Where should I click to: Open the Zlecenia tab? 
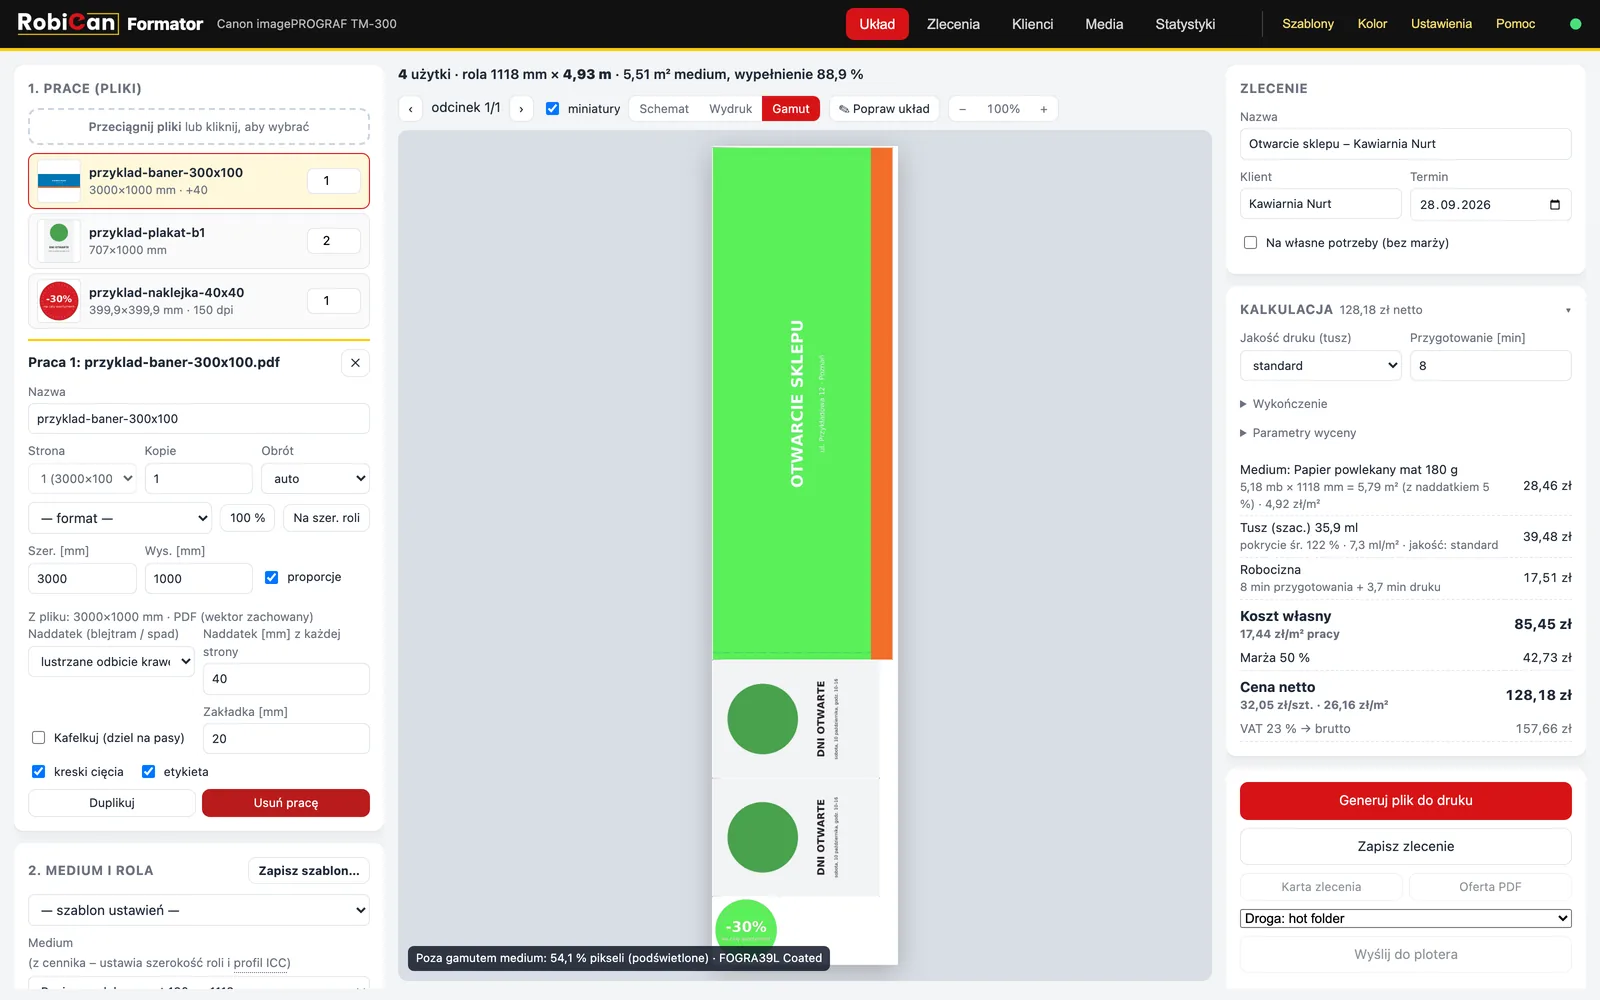pos(953,24)
